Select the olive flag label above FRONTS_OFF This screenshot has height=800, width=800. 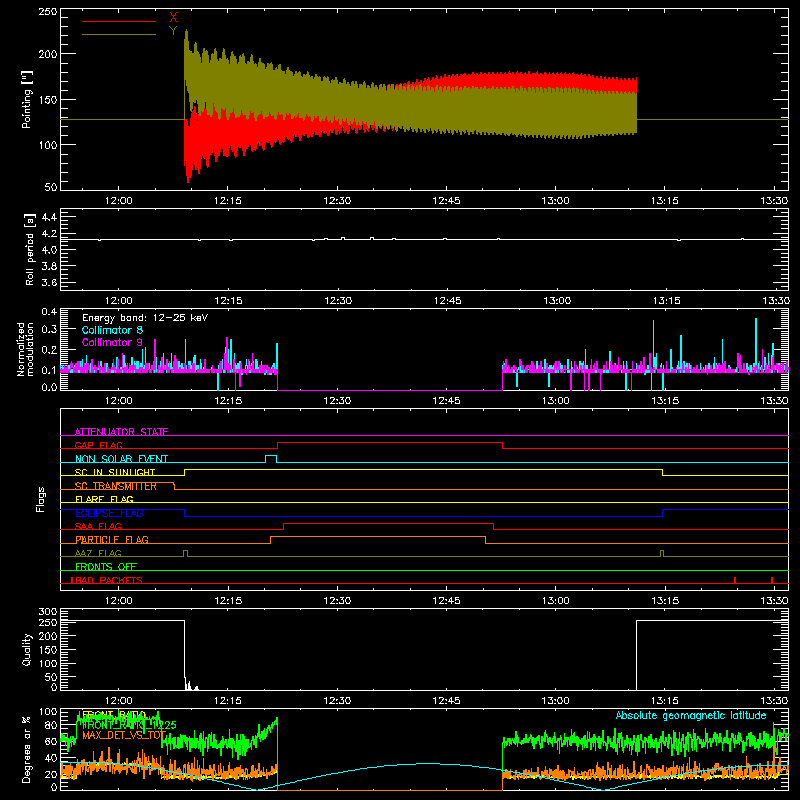click(x=98, y=553)
